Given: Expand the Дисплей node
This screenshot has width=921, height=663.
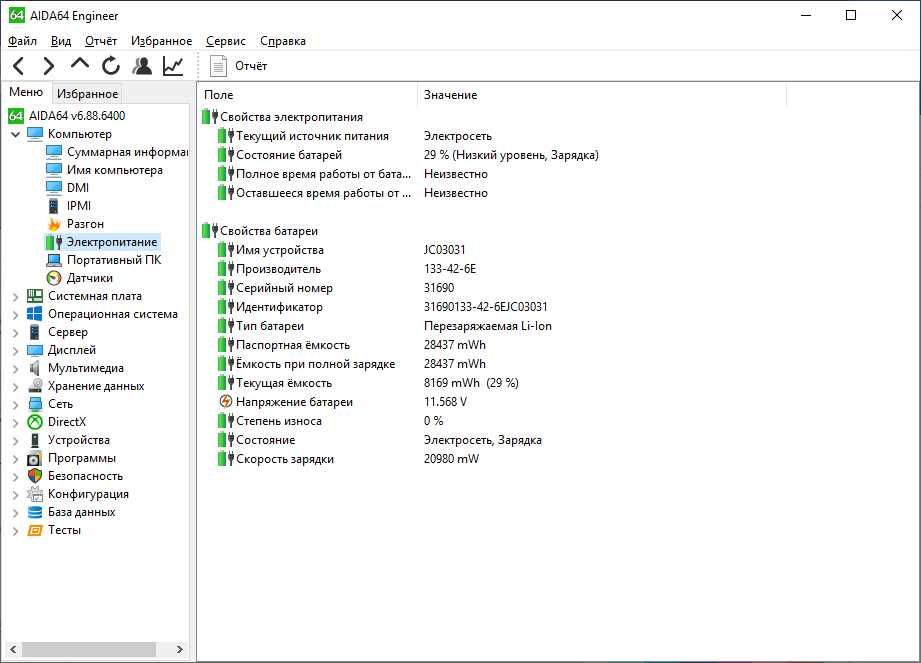Looking at the screenshot, I should pyautogui.click(x=15, y=351).
